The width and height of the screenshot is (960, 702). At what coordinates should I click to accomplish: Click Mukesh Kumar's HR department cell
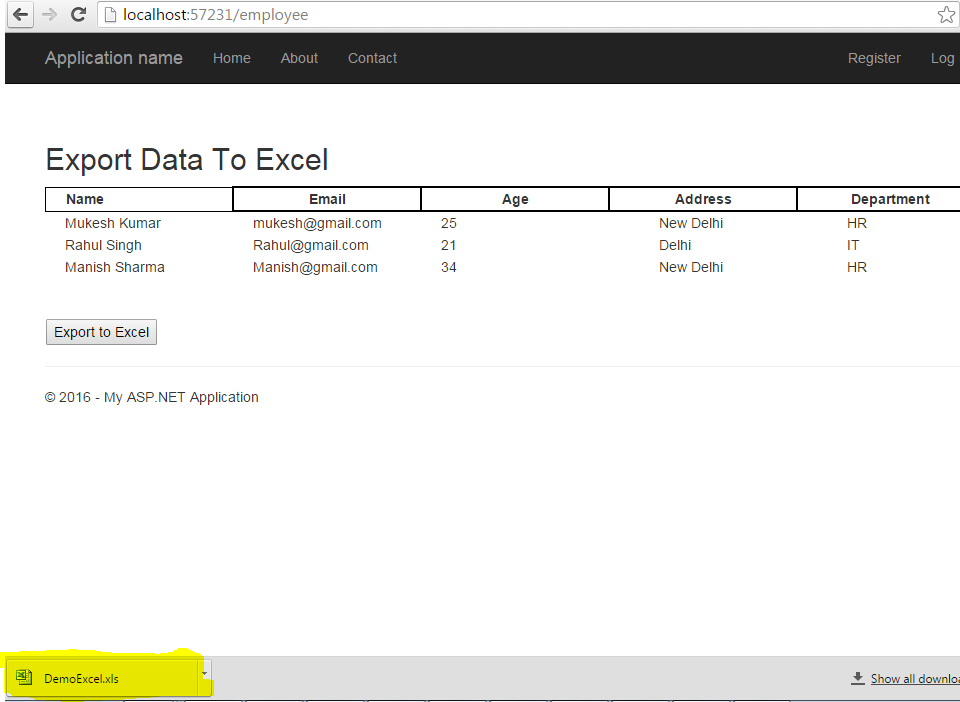coord(857,223)
